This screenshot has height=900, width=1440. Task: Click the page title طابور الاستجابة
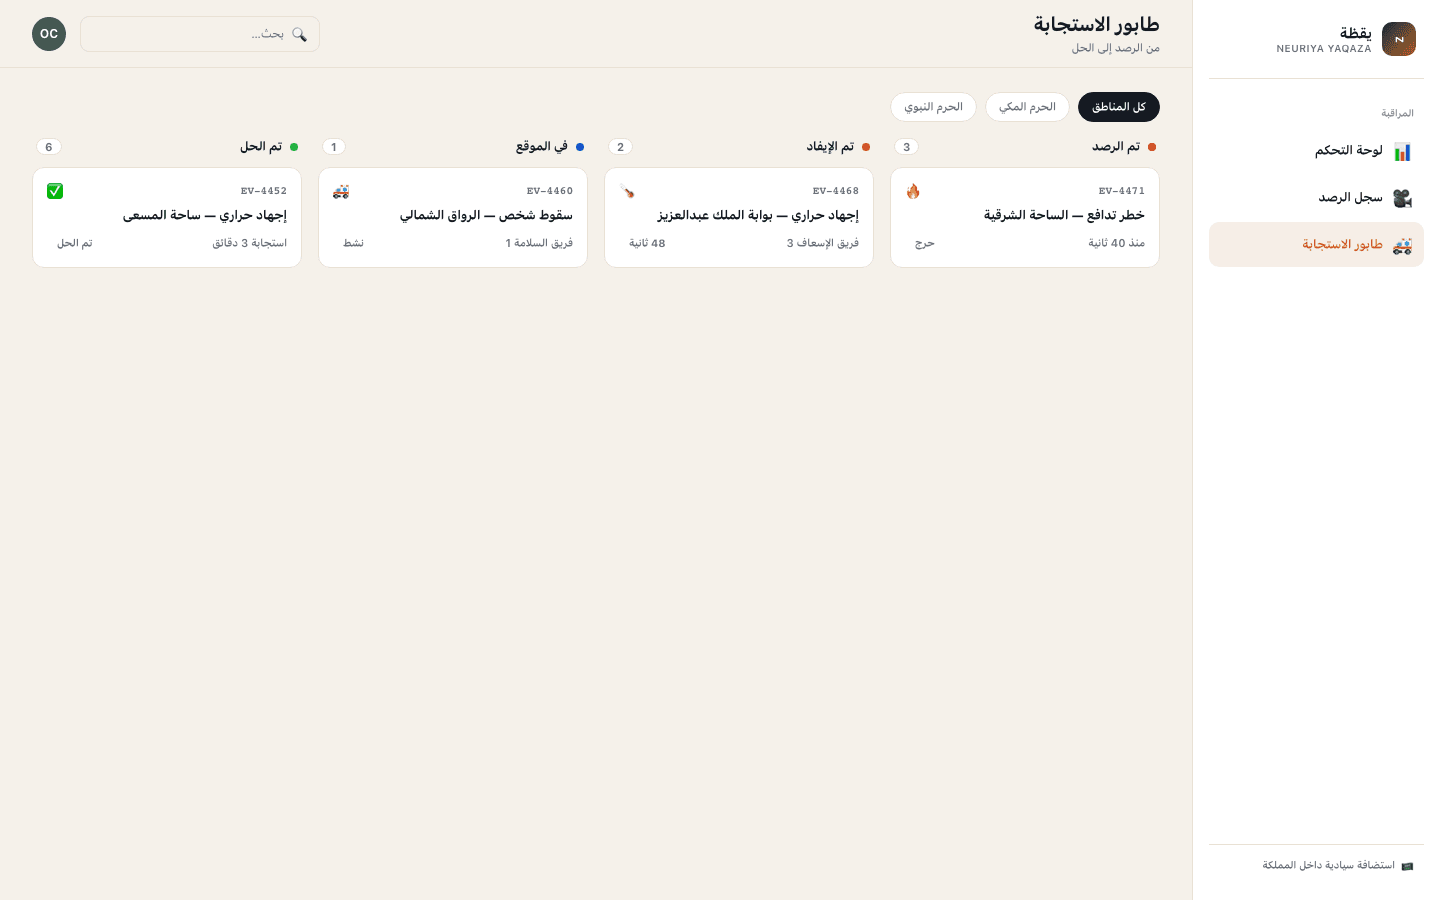tap(1097, 24)
